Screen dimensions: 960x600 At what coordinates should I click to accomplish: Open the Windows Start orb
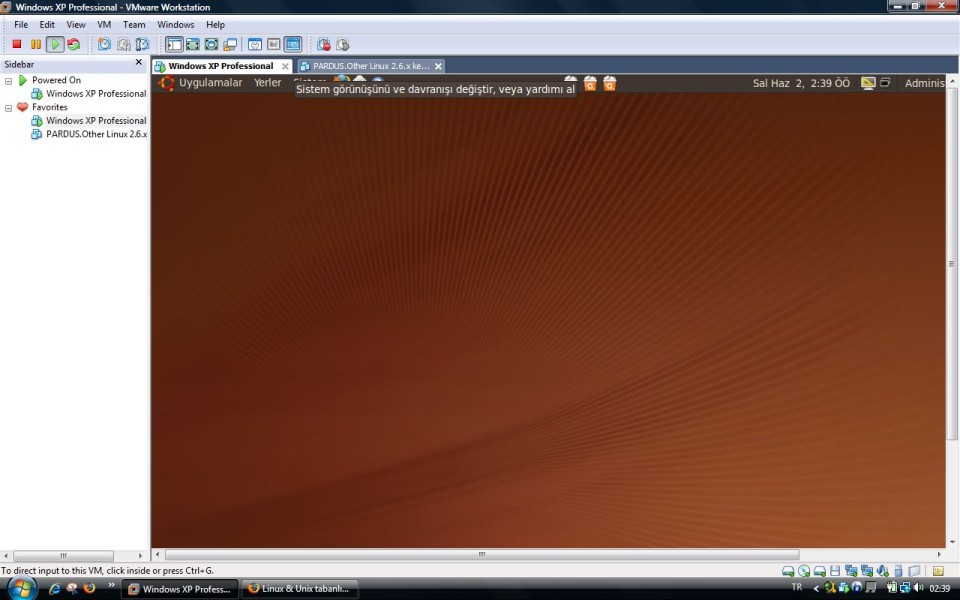22,588
